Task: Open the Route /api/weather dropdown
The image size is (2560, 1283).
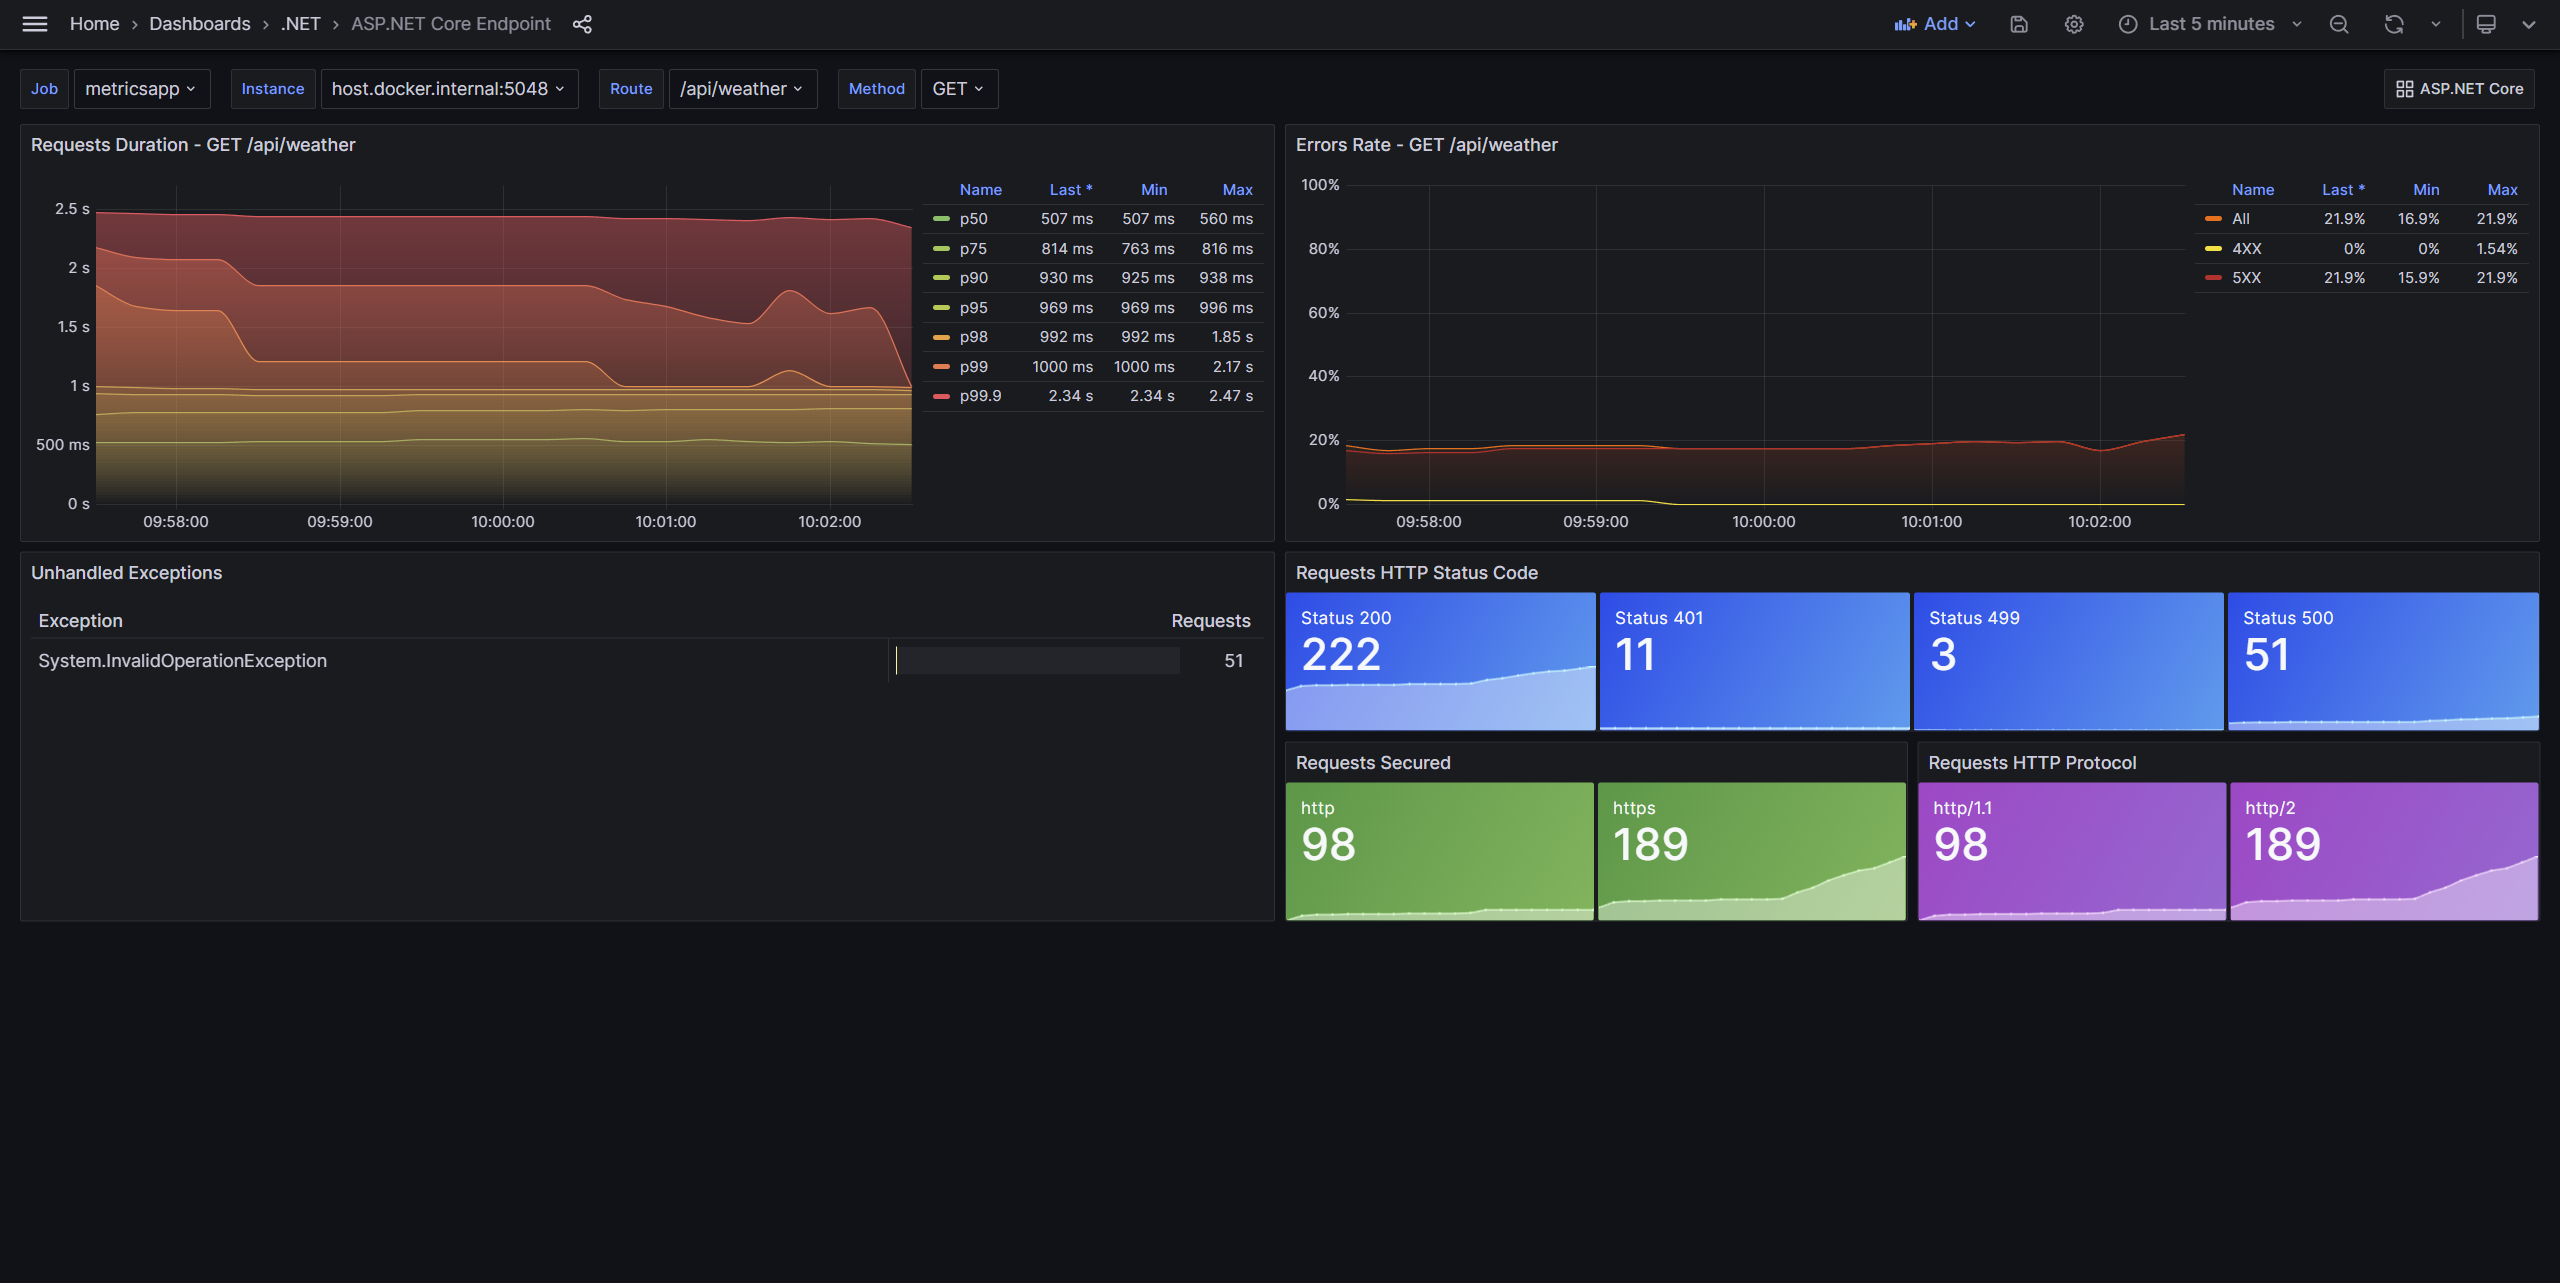Action: click(742, 89)
